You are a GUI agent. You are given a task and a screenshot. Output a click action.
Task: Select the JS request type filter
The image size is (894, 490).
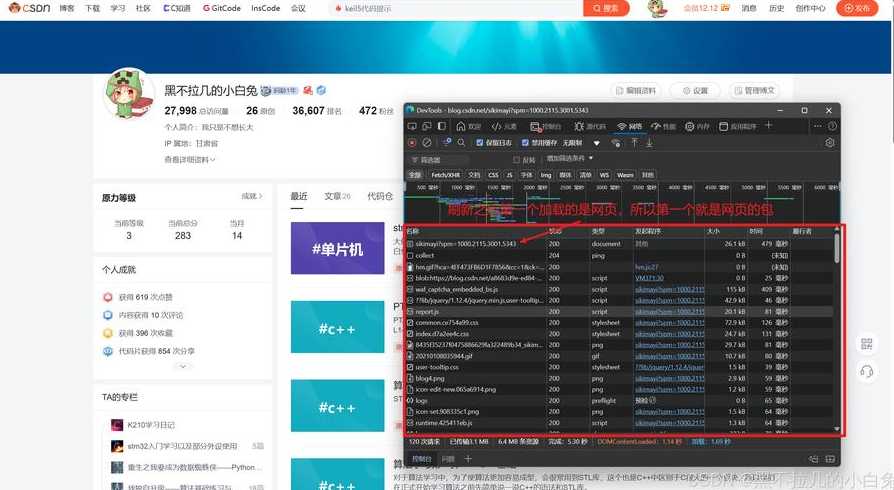[x=509, y=175]
